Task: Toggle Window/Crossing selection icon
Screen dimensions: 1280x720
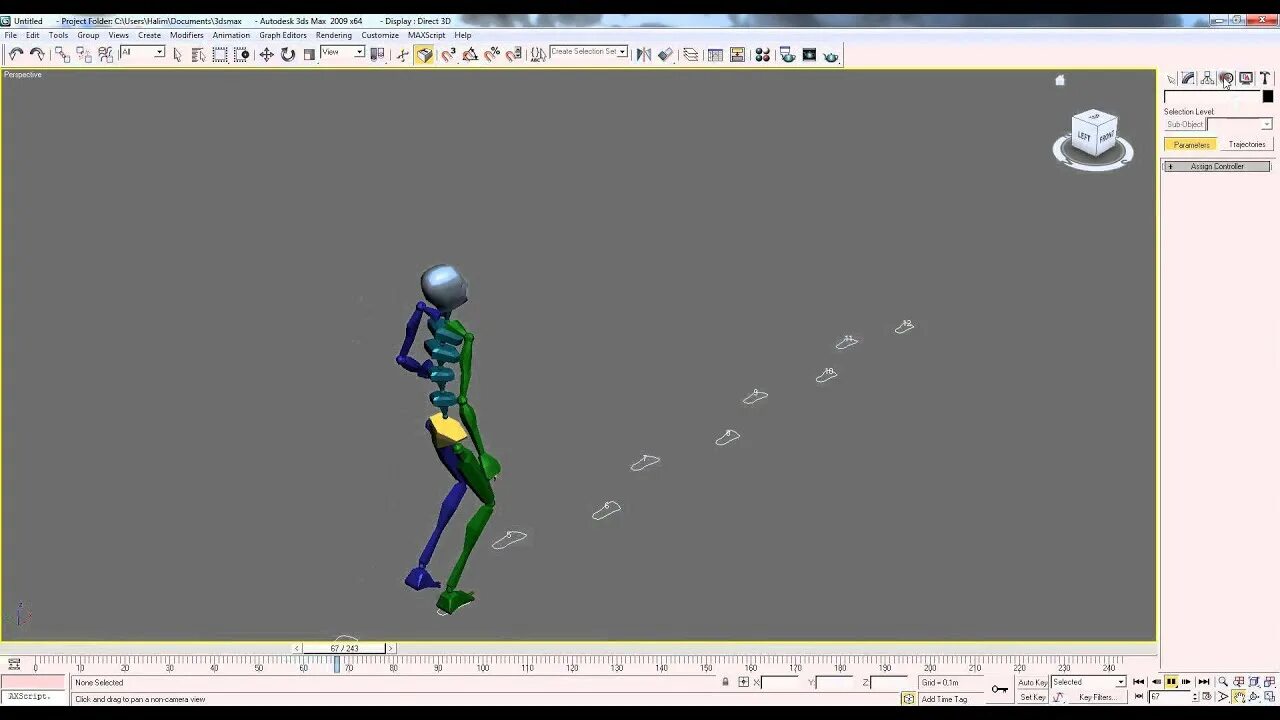Action: [242, 55]
